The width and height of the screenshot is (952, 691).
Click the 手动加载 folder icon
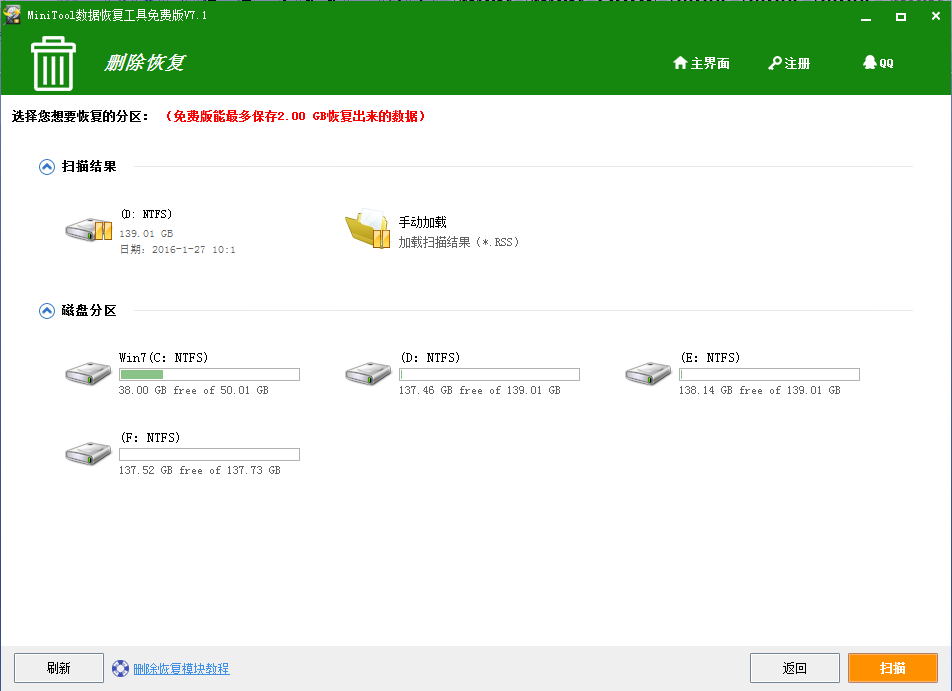click(x=367, y=229)
